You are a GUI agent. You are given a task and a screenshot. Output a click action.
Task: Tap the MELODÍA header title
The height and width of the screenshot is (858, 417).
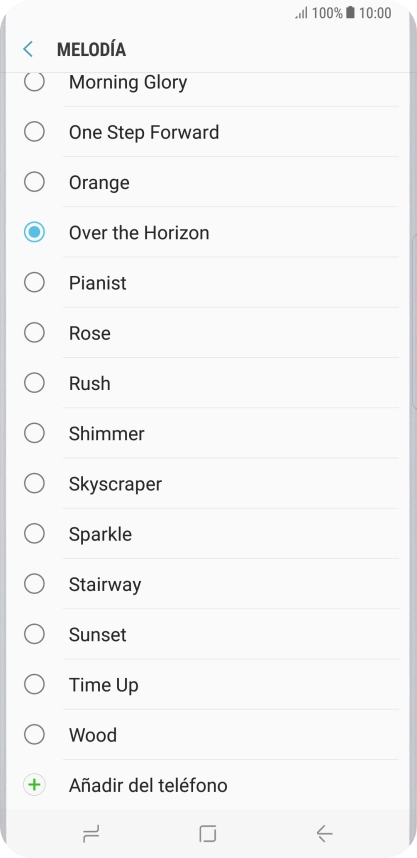point(91,49)
